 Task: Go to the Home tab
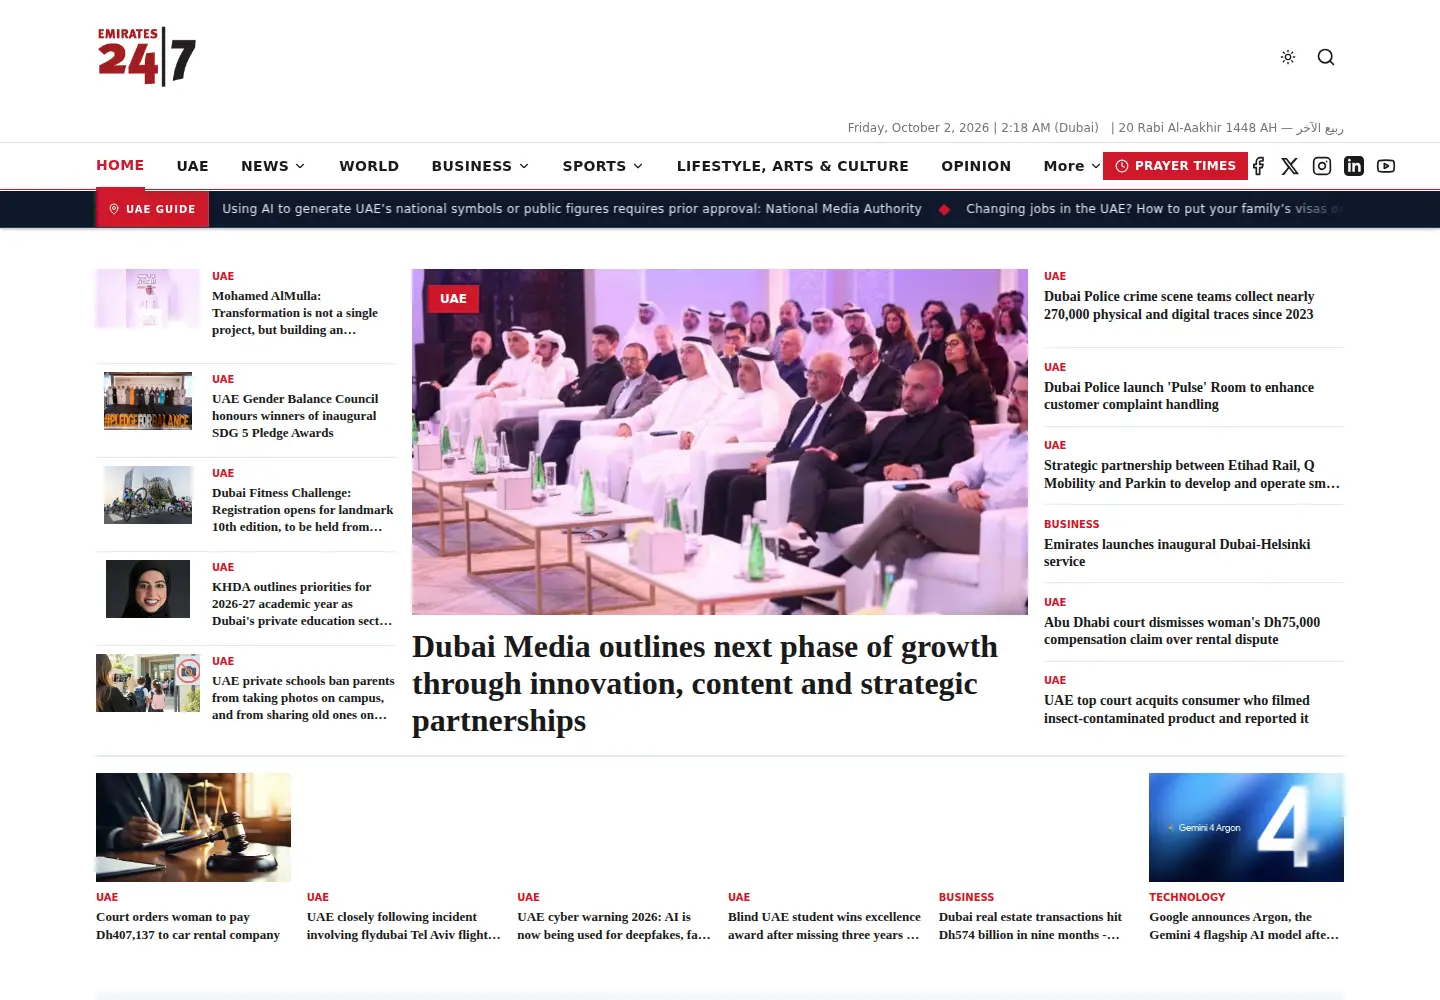pyautogui.click(x=120, y=165)
